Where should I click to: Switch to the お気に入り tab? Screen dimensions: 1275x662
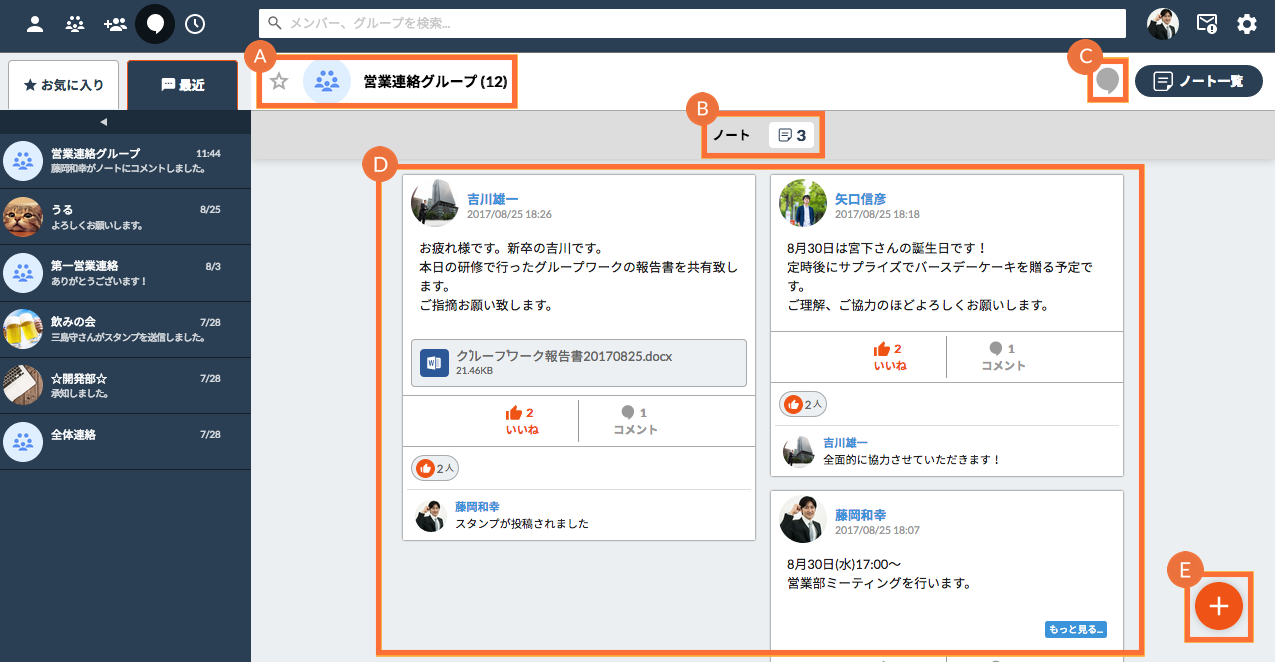(63, 85)
